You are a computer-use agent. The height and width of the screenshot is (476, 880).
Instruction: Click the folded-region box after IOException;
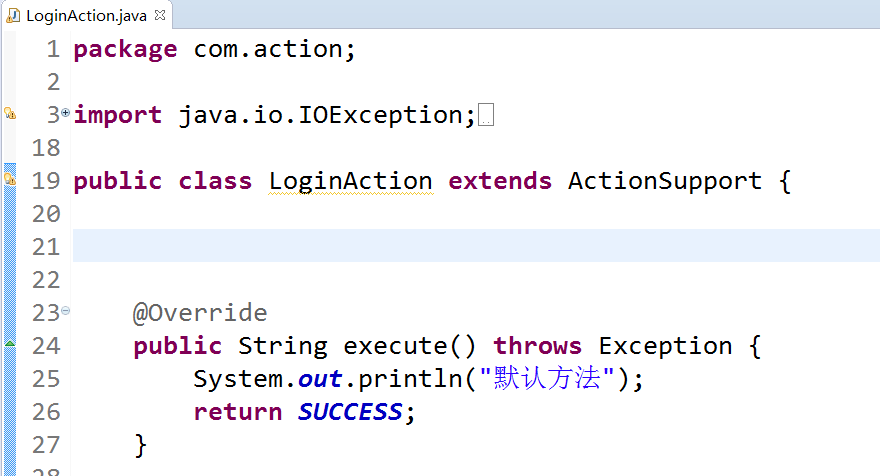pyautogui.click(x=486, y=115)
